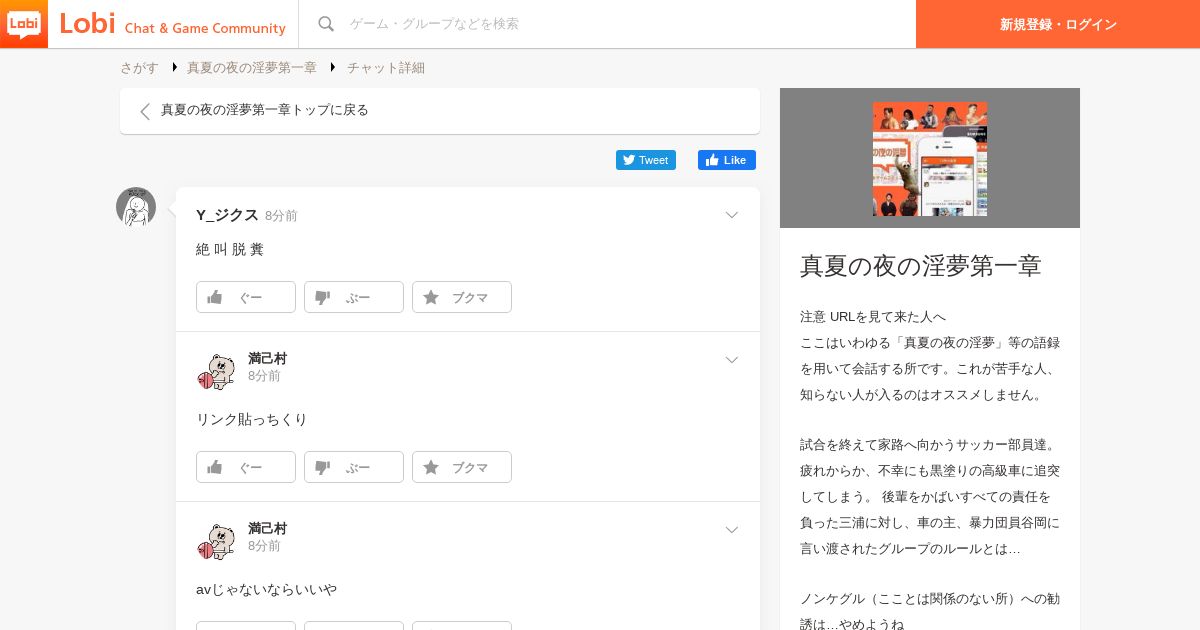Click the Lobi logo icon
The height and width of the screenshot is (630, 1200).
(24, 24)
